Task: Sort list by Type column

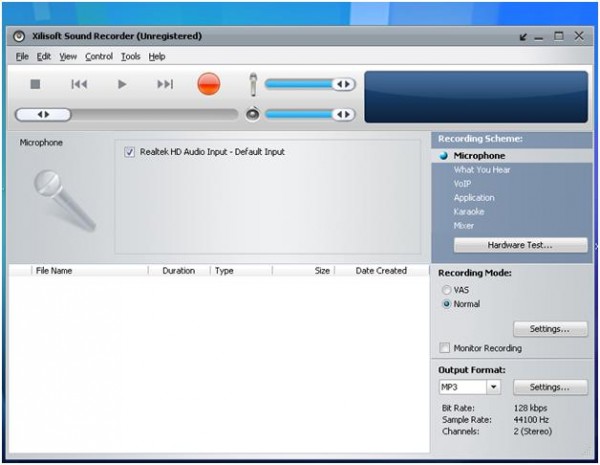Action: (x=241, y=271)
